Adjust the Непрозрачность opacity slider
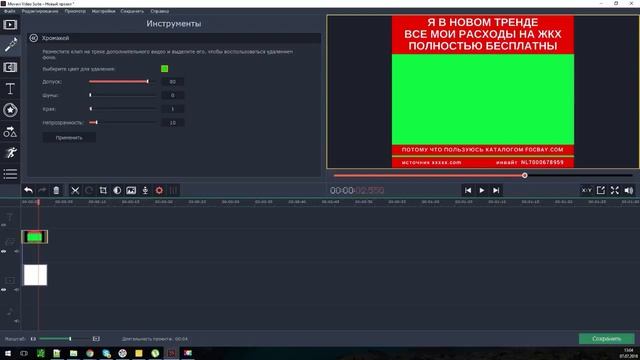 point(122,122)
